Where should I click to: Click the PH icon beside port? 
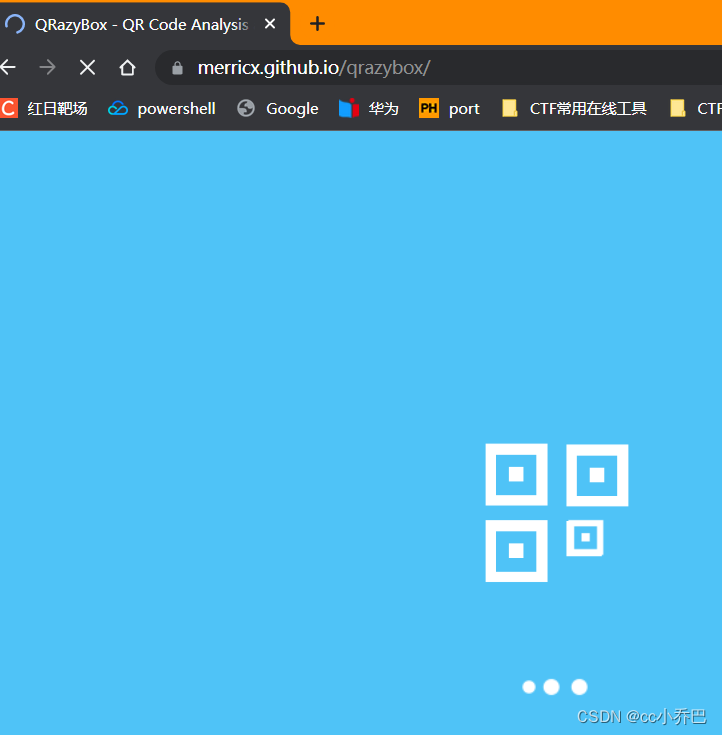click(429, 108)
